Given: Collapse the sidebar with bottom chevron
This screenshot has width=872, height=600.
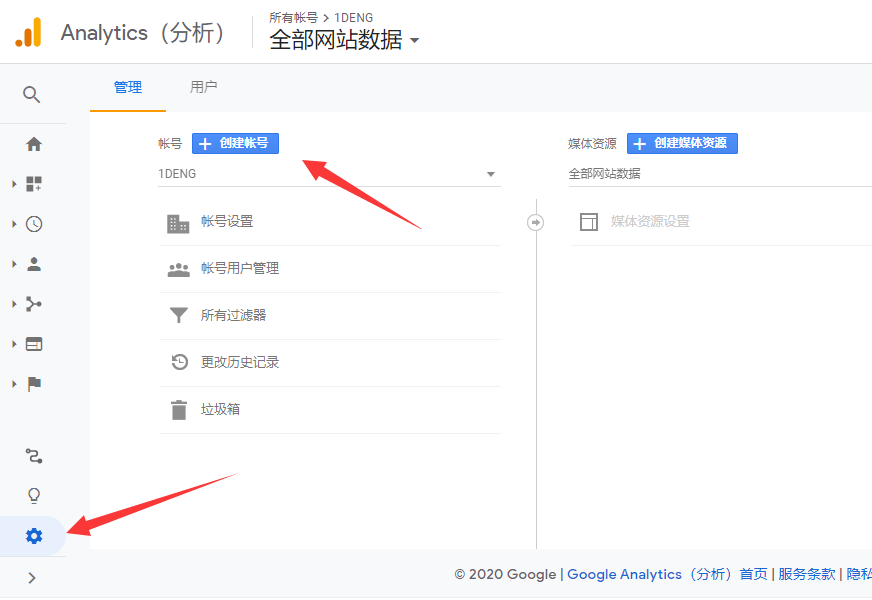Looking at the screenshot, I should 33,577.
